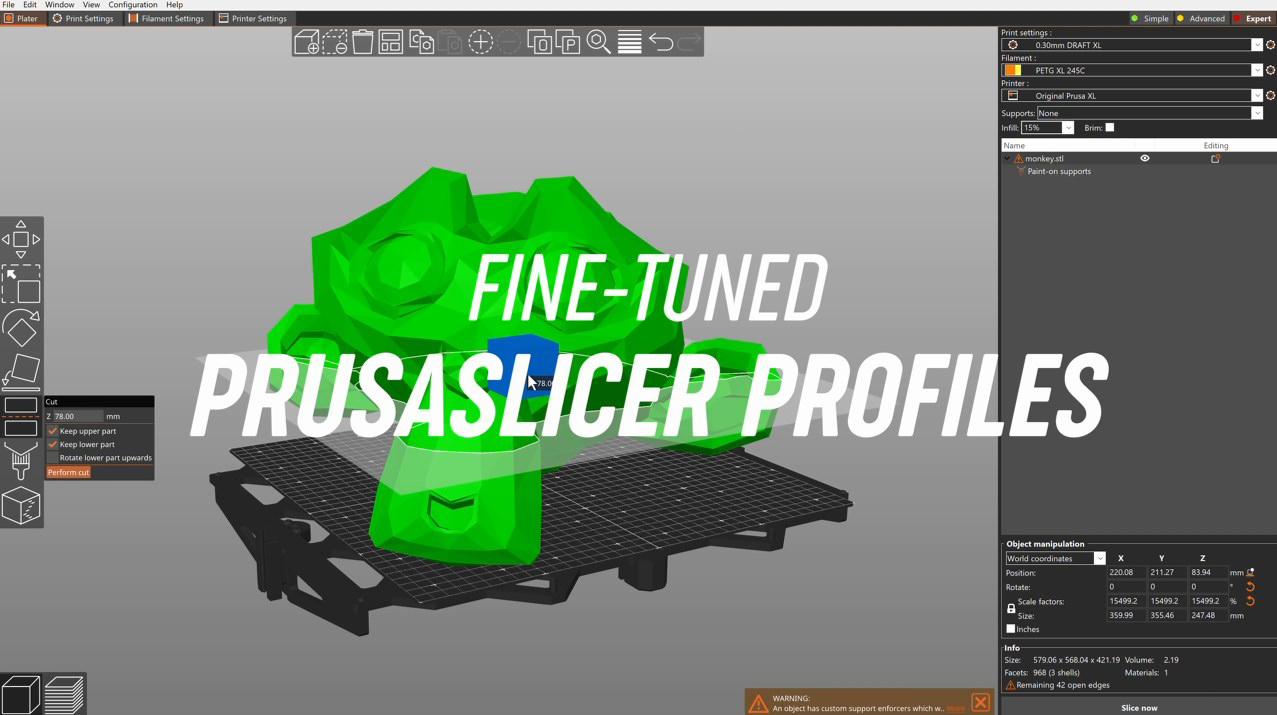Click the Add instance plus icon
Image resolution: width=1277 pixels, height=715 pixels.
[481, 42]
